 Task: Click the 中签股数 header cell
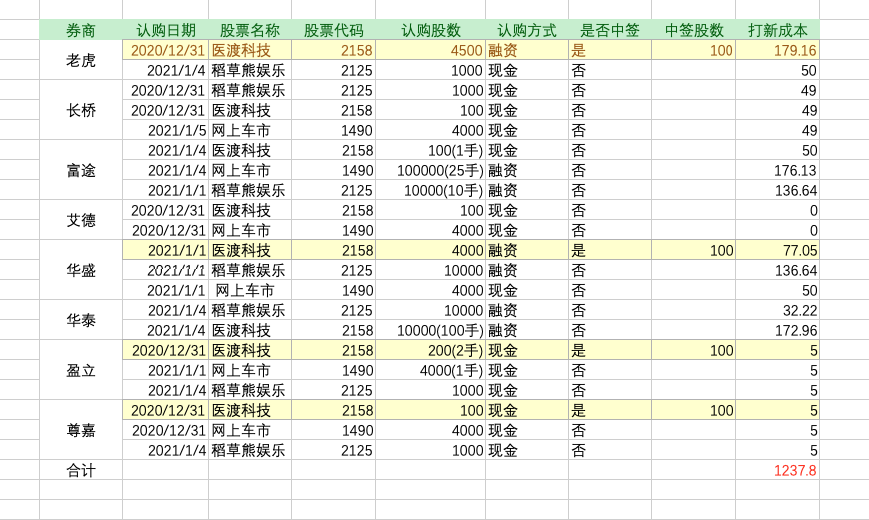click(693, 30)
